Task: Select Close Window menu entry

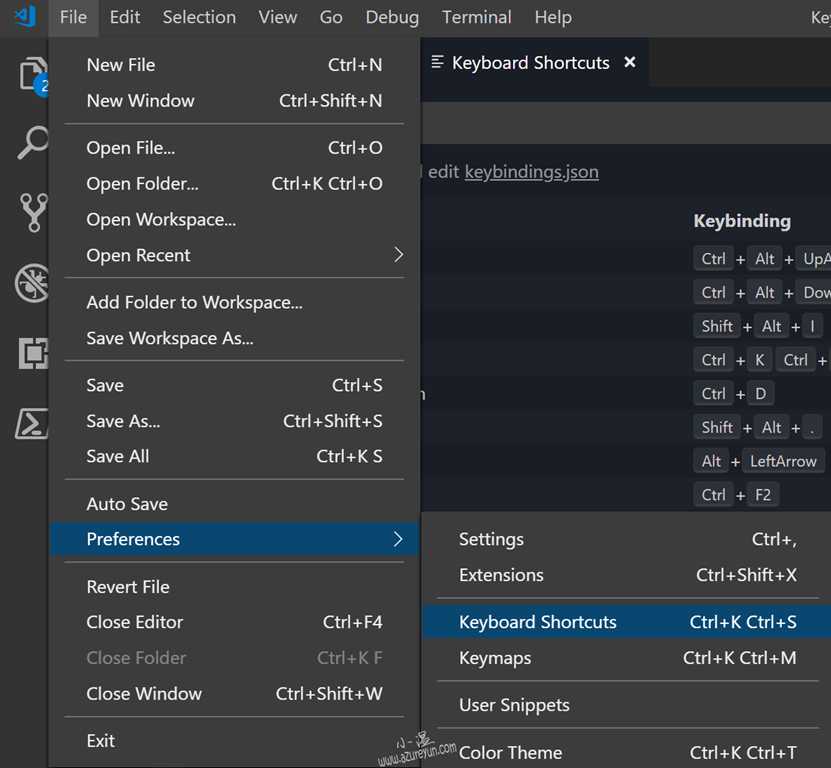Action: coord(234,694)
